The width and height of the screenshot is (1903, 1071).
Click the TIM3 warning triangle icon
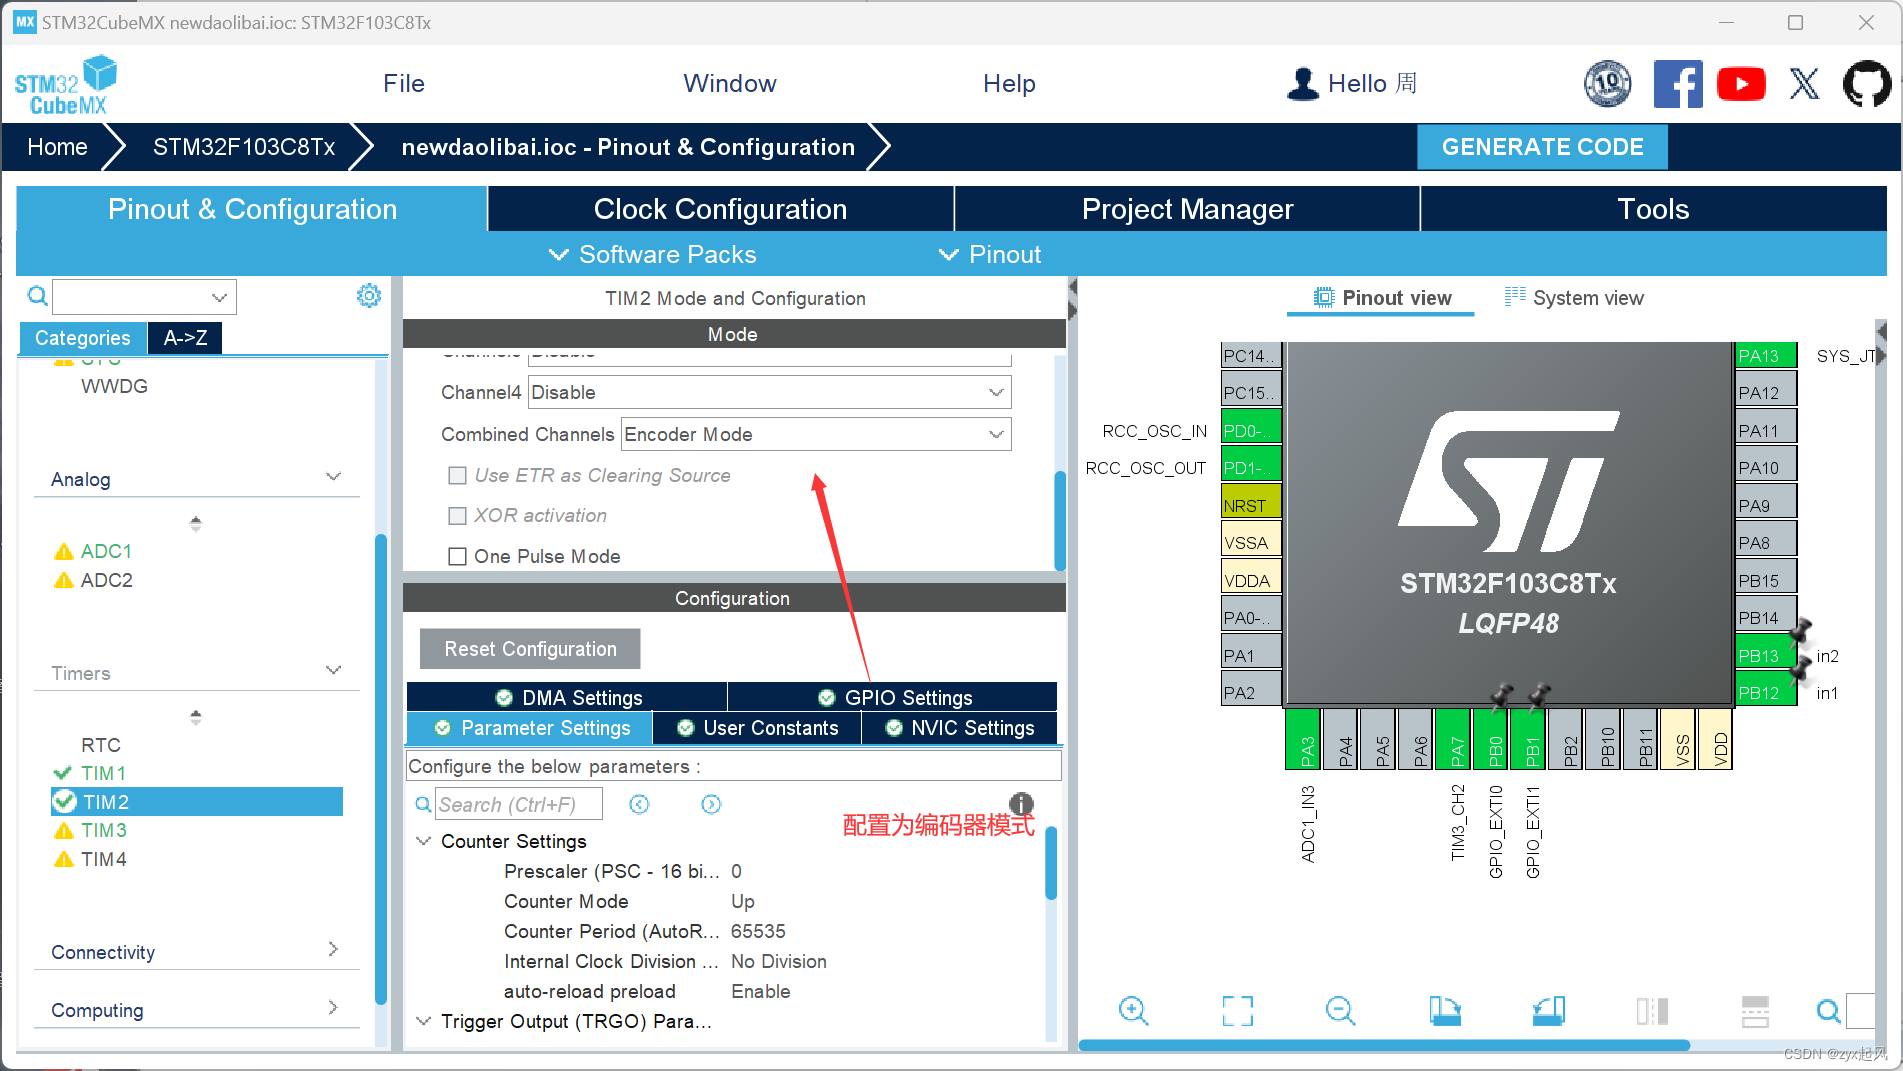(64, 831)
